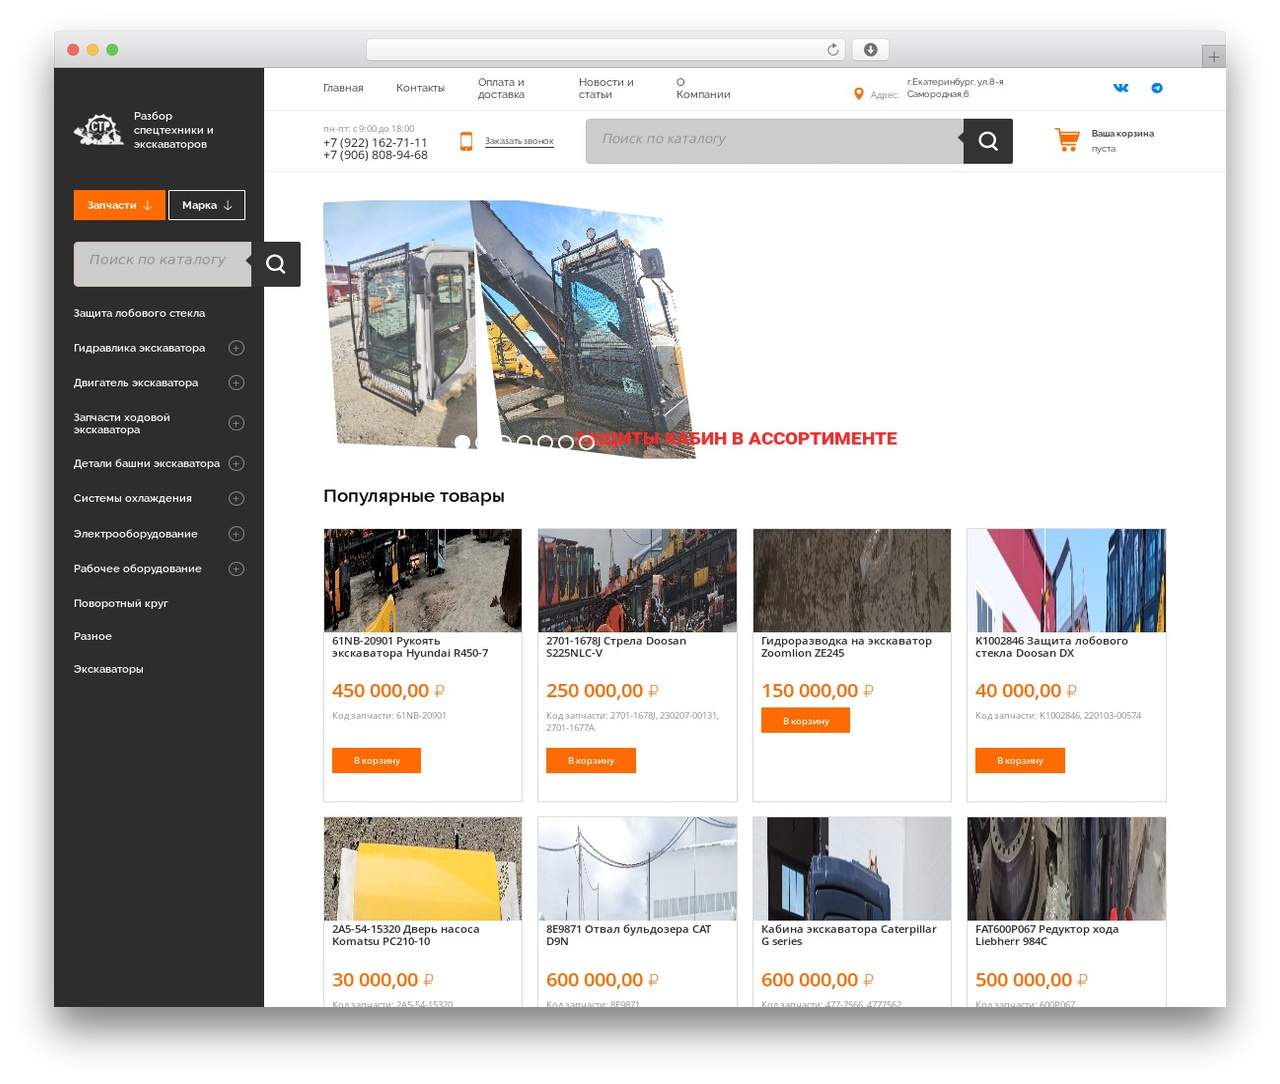Open a new browser tab
Screen dimensions: 1280x1084
[x=1213, y=57]
